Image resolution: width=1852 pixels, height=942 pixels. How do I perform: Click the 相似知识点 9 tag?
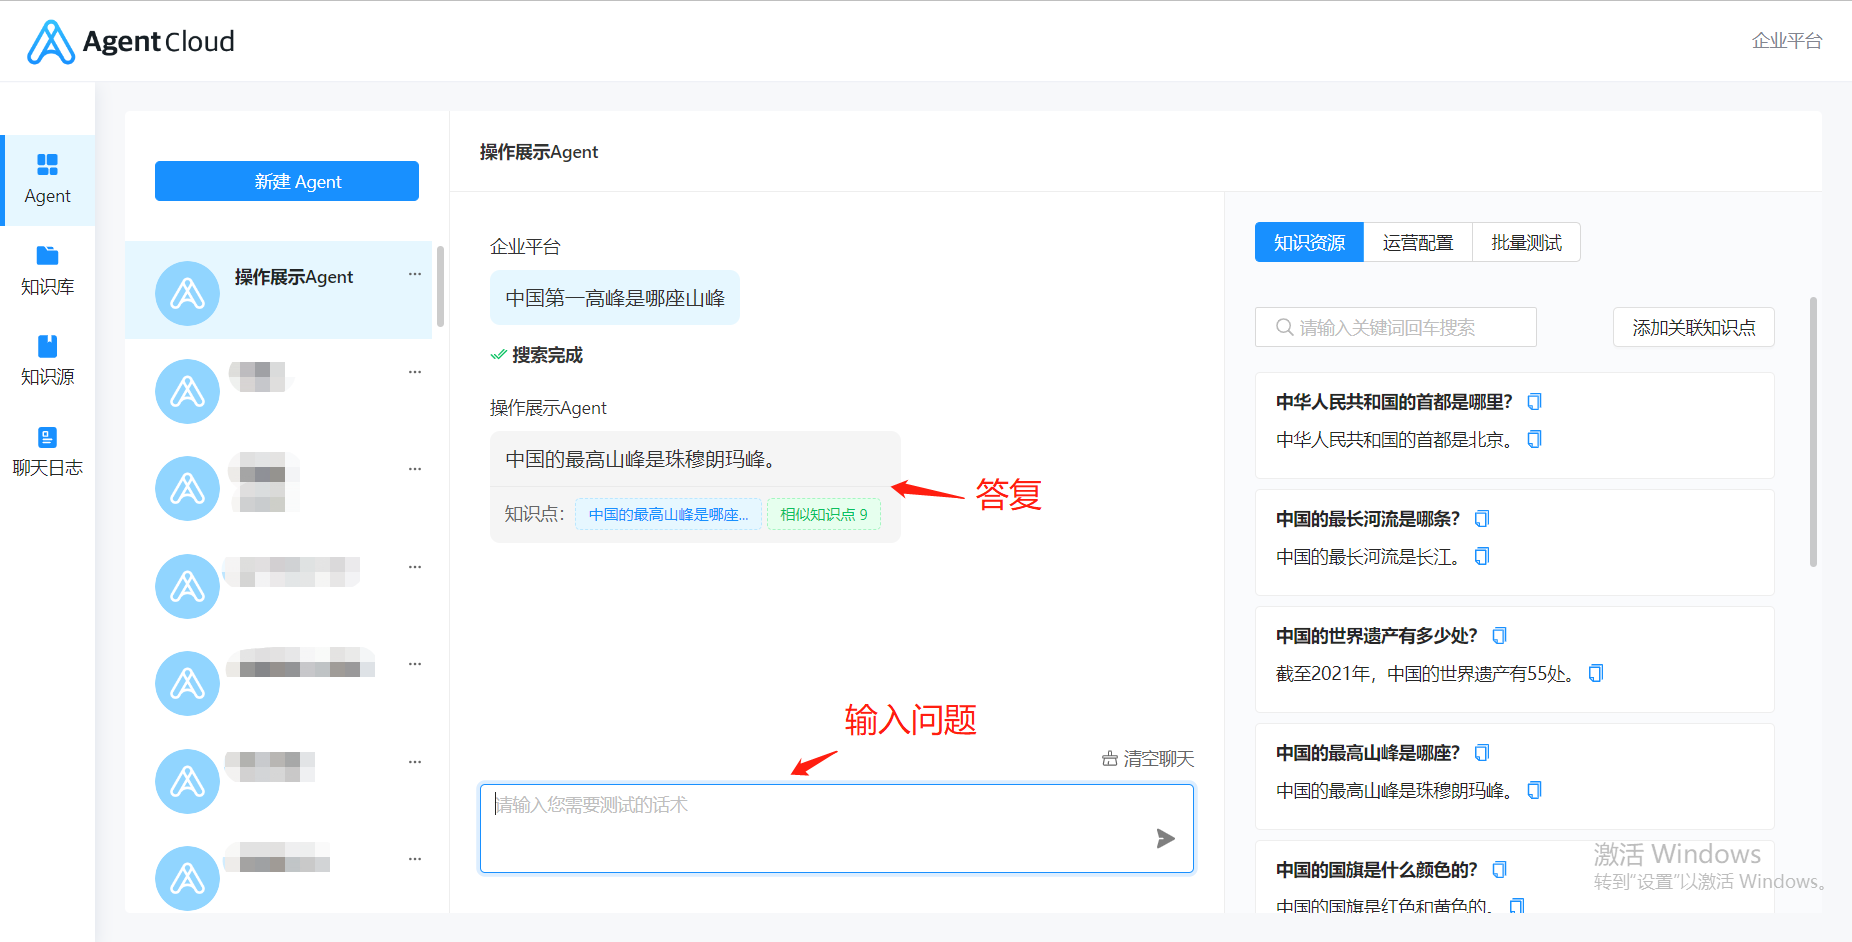824,514
